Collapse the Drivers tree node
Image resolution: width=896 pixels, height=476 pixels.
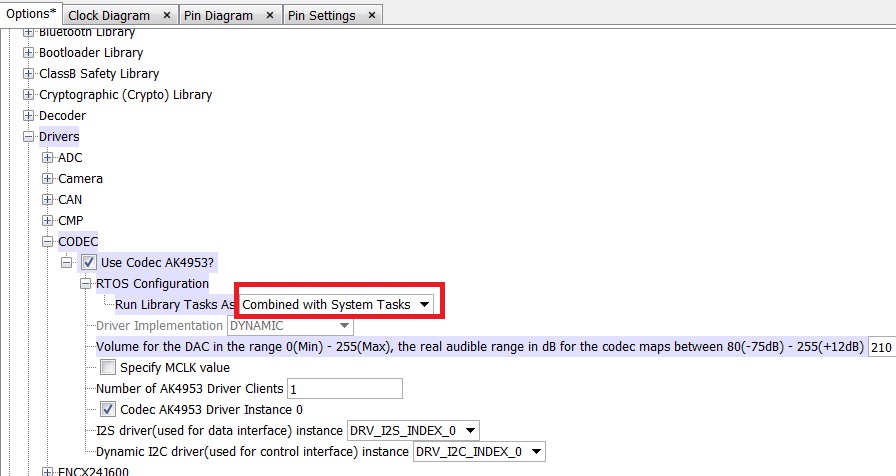(29, 137)
